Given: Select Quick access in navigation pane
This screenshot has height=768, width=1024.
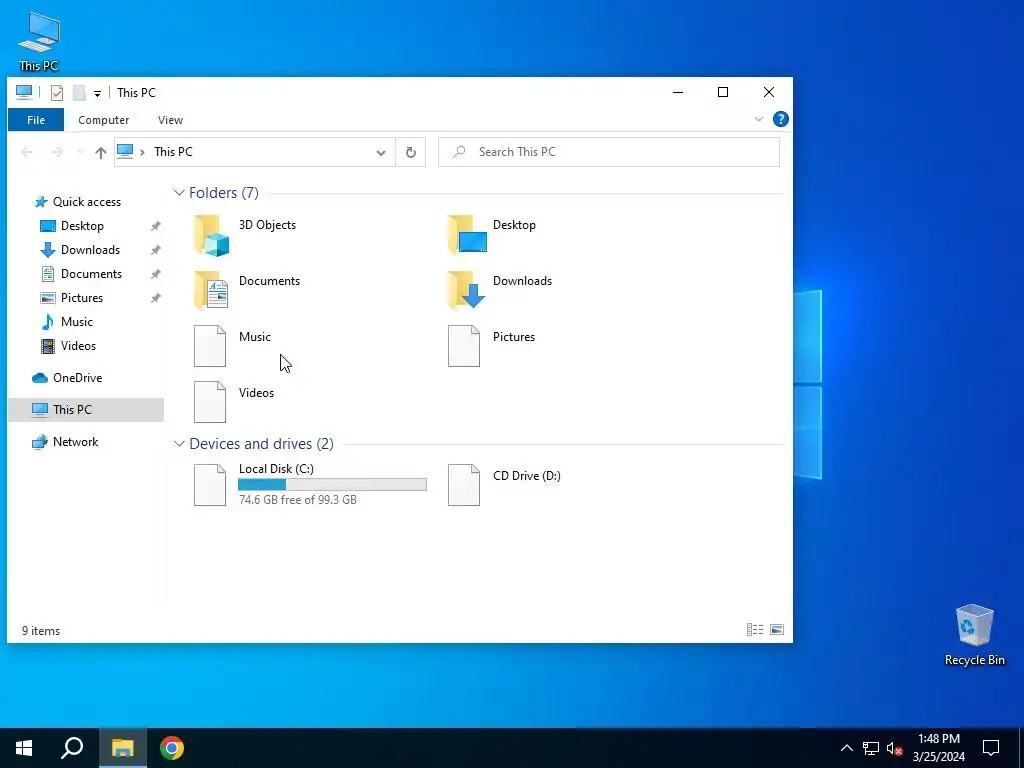Looking at the screenshot, I should tap(87, 202).
